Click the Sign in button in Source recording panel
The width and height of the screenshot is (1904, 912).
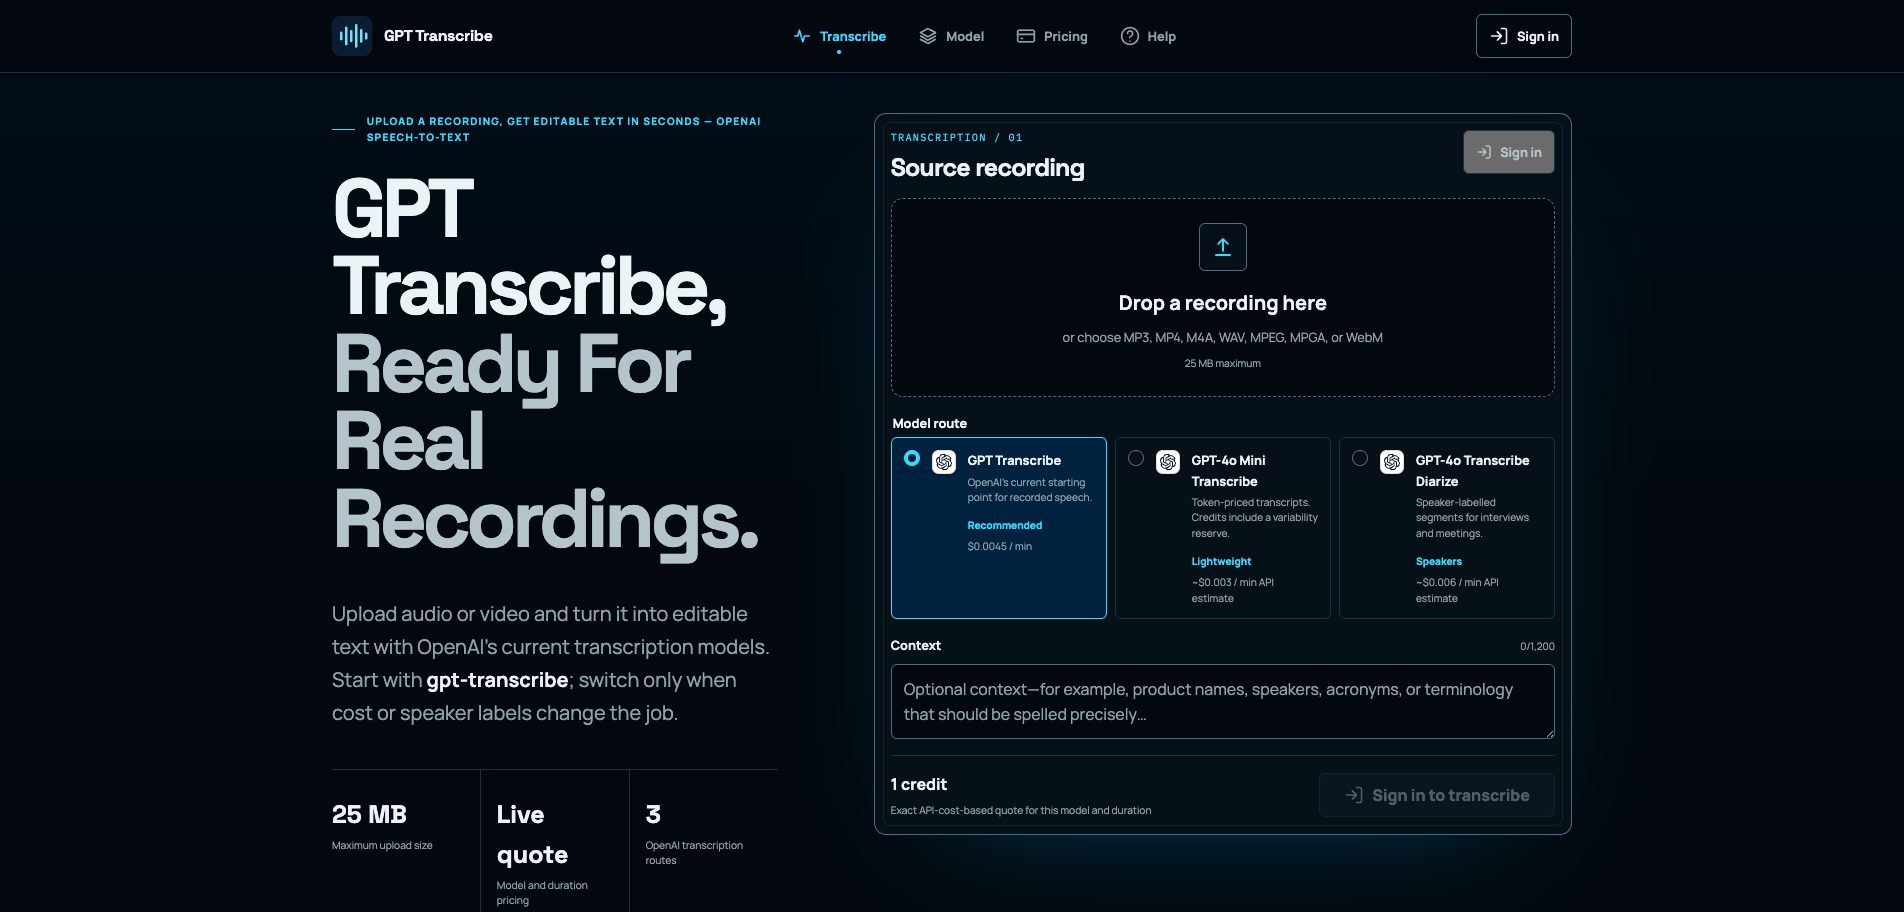pos(1509,152)
